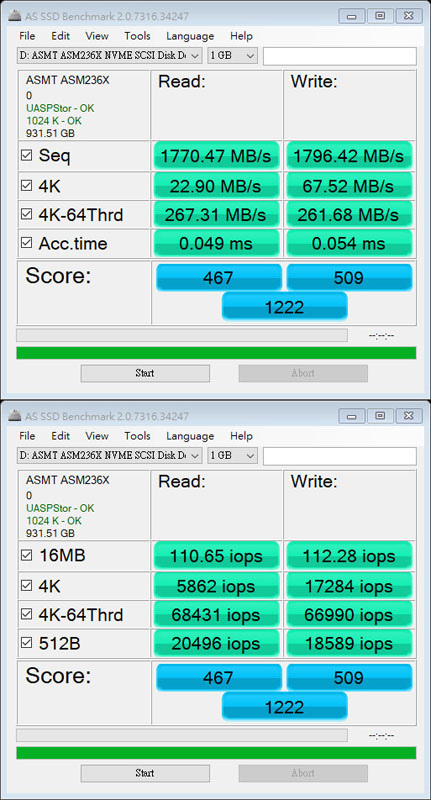
Task: Click the gray progress bar in bottom window
Action: [182, 735]
